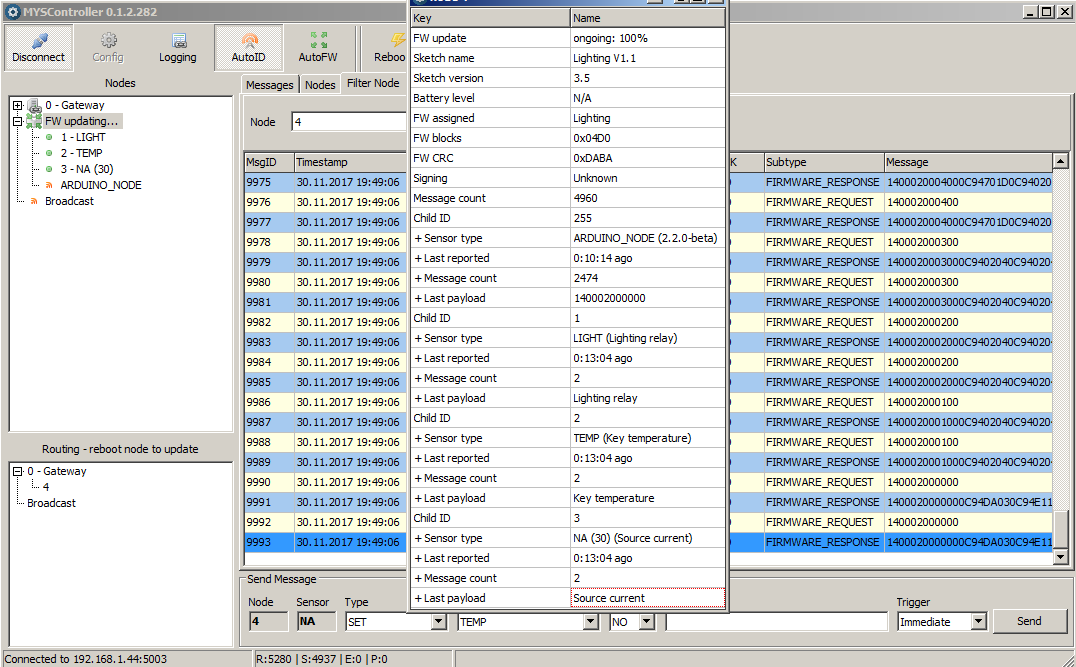Open the TEMP subtype dropdown

[590, 621]
